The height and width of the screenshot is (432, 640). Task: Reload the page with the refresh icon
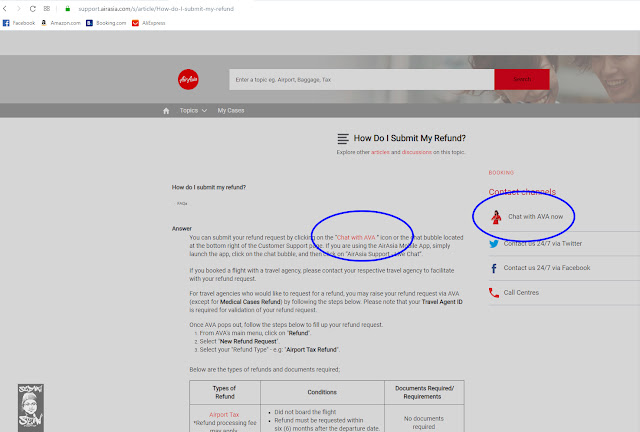tap(33, 9)
